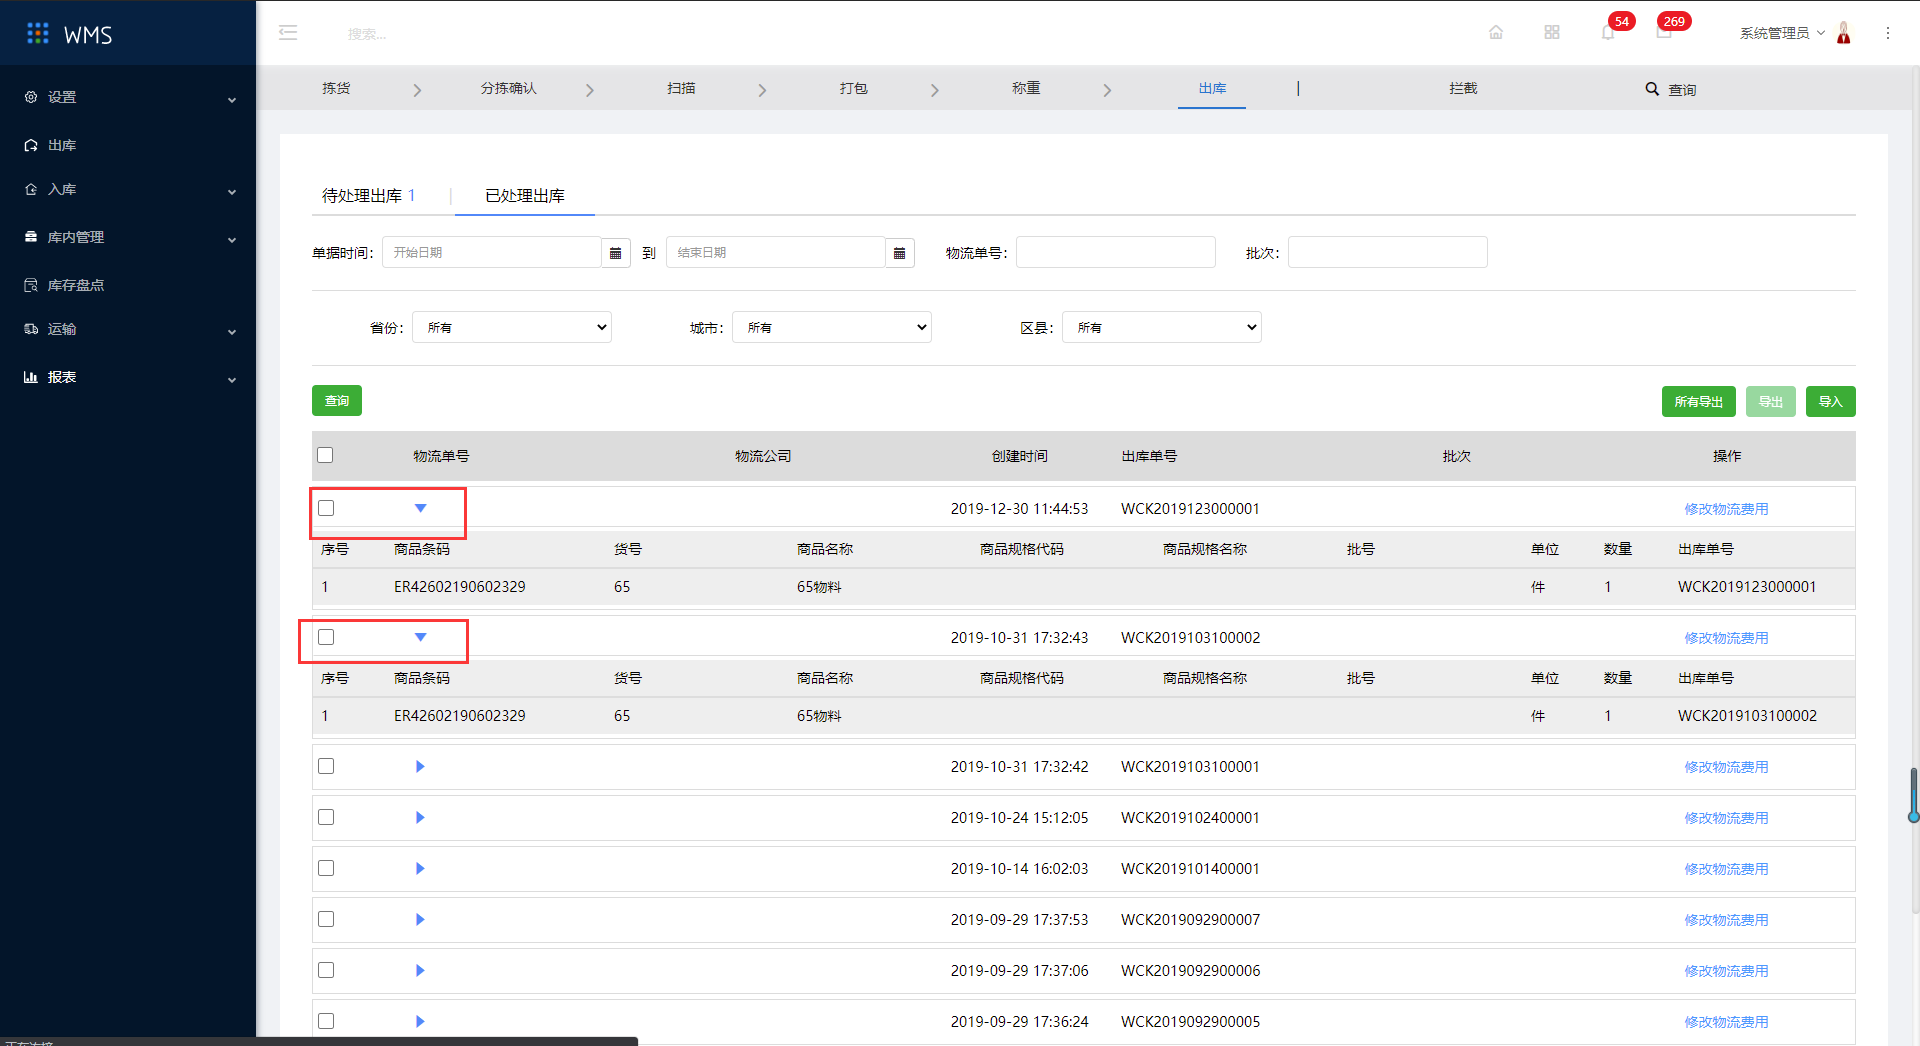Image resolution: width=1920 pixels, height=1046 pixels.
Task: Check the row for WCK2019092900005
Action: (326, 1021)
